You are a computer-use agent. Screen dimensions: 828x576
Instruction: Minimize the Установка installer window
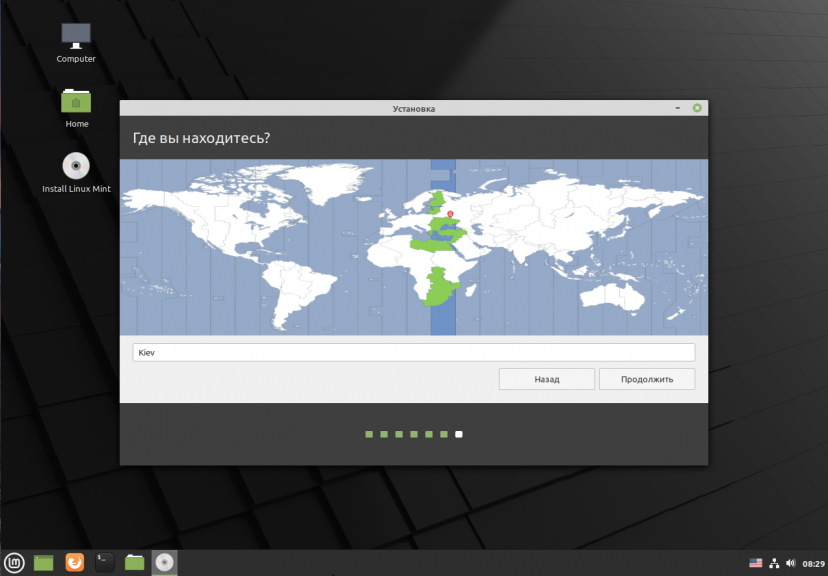tap(678, 108)
